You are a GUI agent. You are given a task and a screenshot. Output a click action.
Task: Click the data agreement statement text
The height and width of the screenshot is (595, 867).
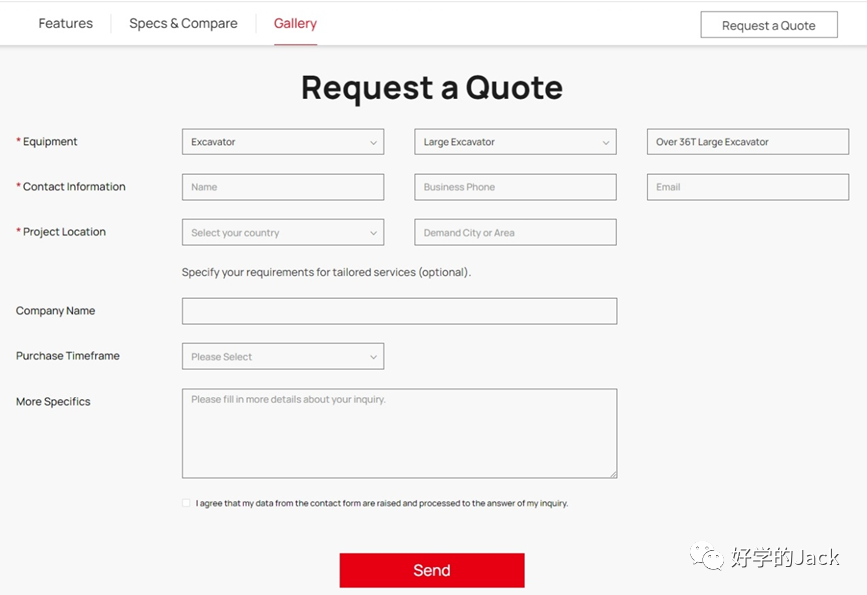tap(382, 503)
